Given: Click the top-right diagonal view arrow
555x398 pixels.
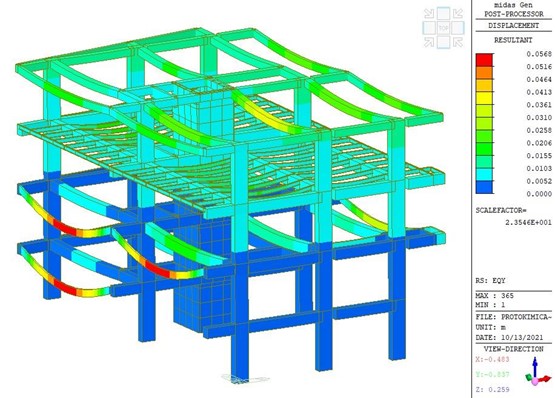Looking at the screenshot, I should (x=458, y=13).
